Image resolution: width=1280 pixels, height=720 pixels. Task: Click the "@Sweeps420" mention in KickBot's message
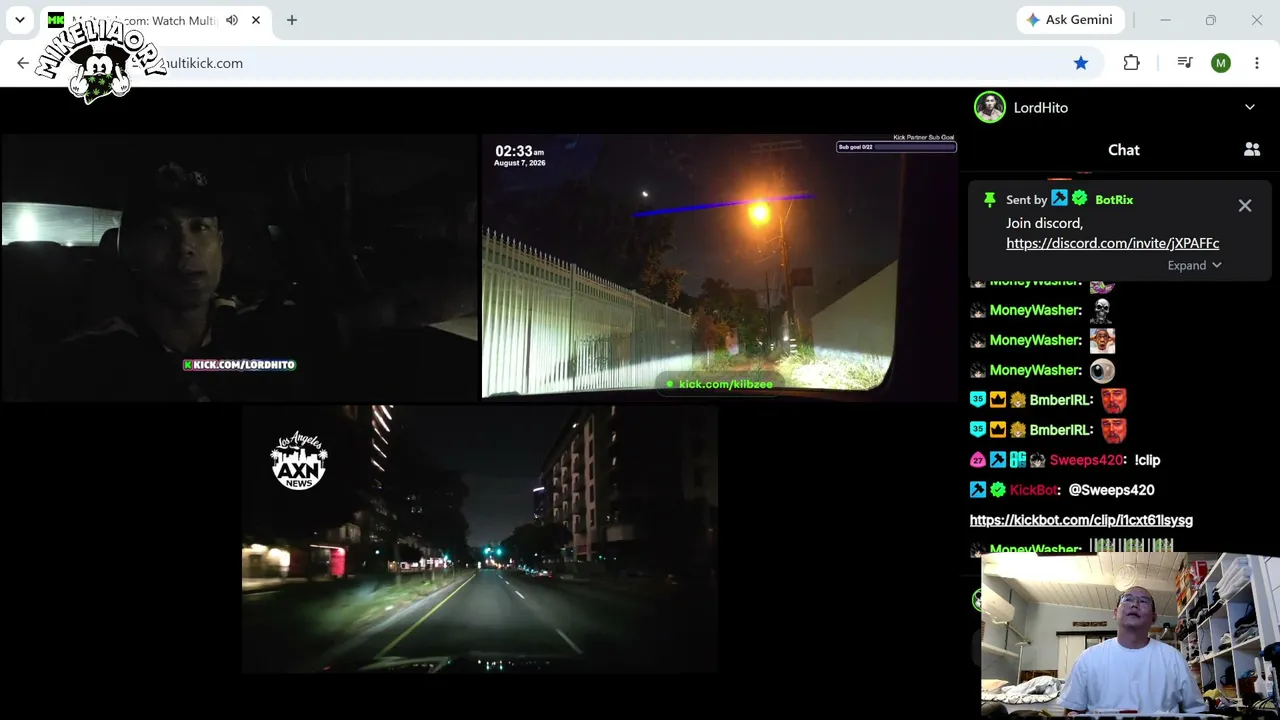(1111, 490)
